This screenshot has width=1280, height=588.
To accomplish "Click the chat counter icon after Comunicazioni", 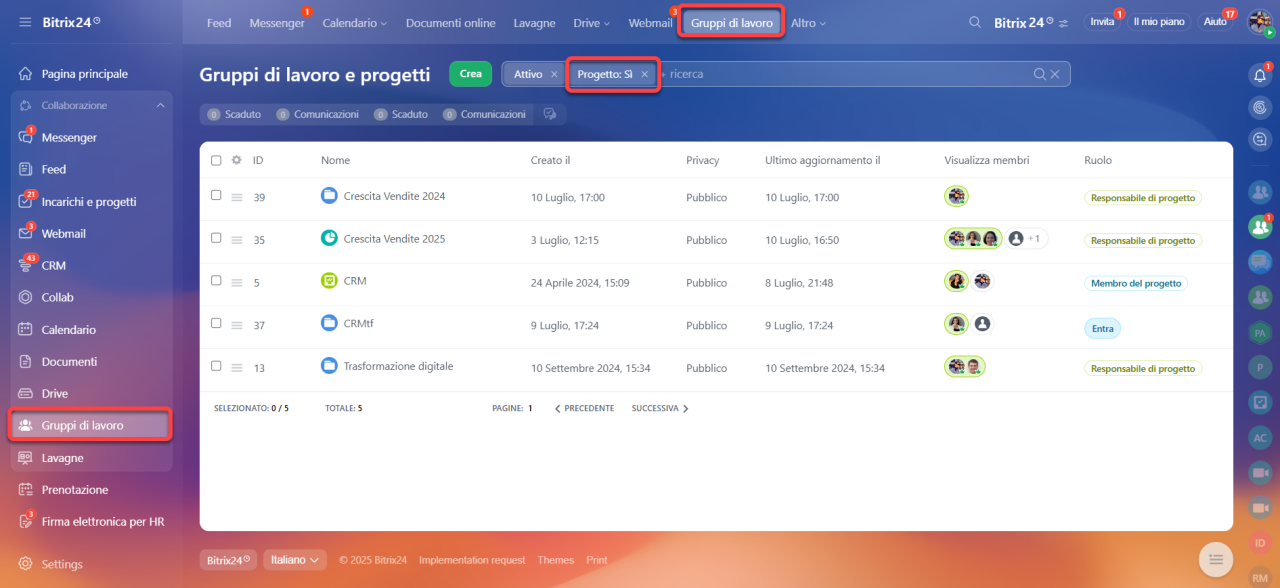I will tap(549, 115).
